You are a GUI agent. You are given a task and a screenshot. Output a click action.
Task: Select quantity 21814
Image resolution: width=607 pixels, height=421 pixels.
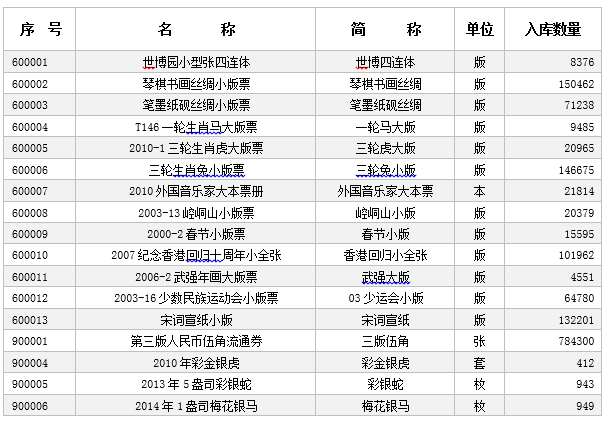point(579,191)
